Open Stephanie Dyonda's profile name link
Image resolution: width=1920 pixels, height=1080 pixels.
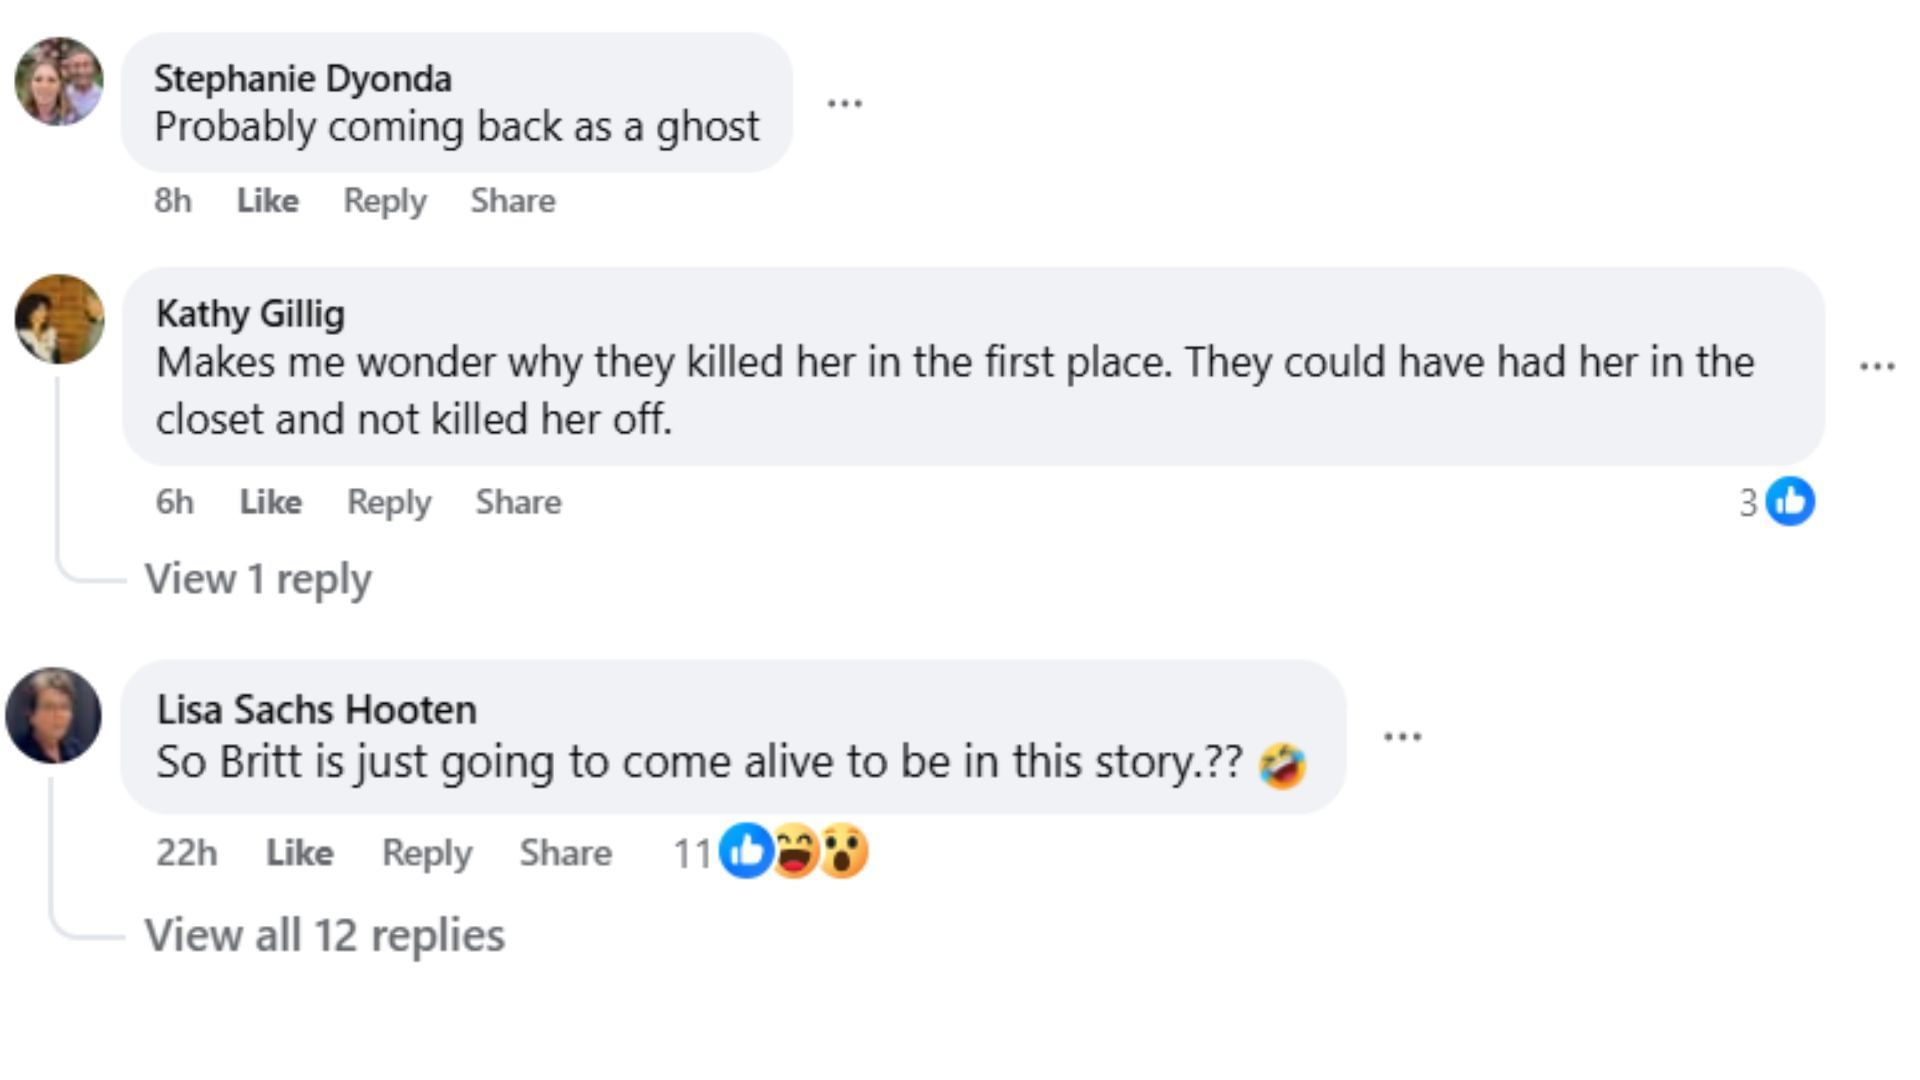pos(302,78)
